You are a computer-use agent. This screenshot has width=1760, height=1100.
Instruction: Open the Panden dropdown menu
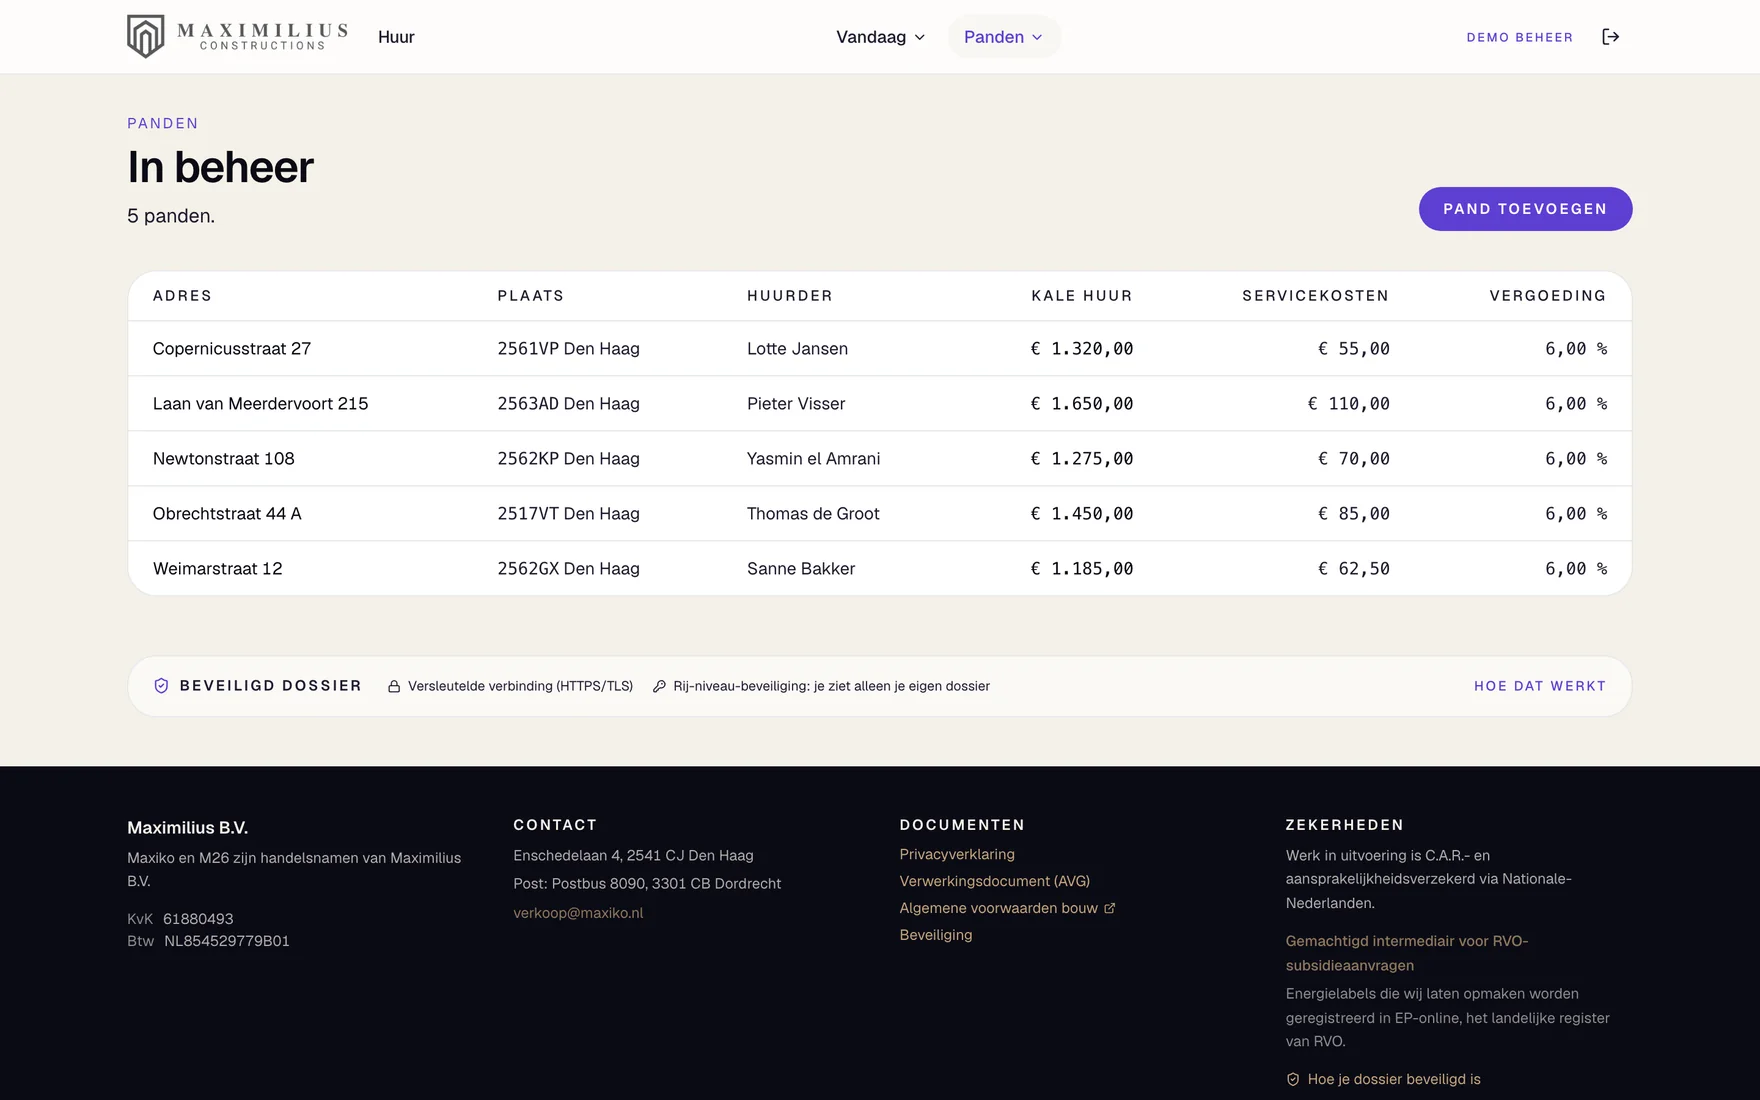click(1004, 37)
